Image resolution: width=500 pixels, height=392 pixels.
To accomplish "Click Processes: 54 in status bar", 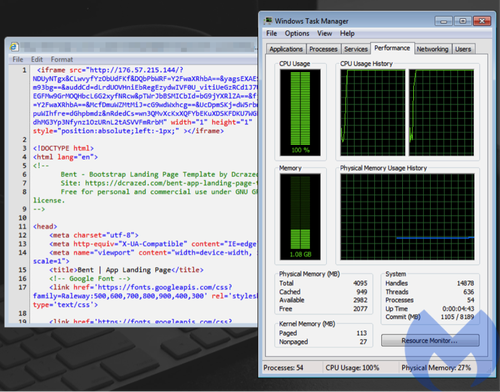I will point(283,368).
